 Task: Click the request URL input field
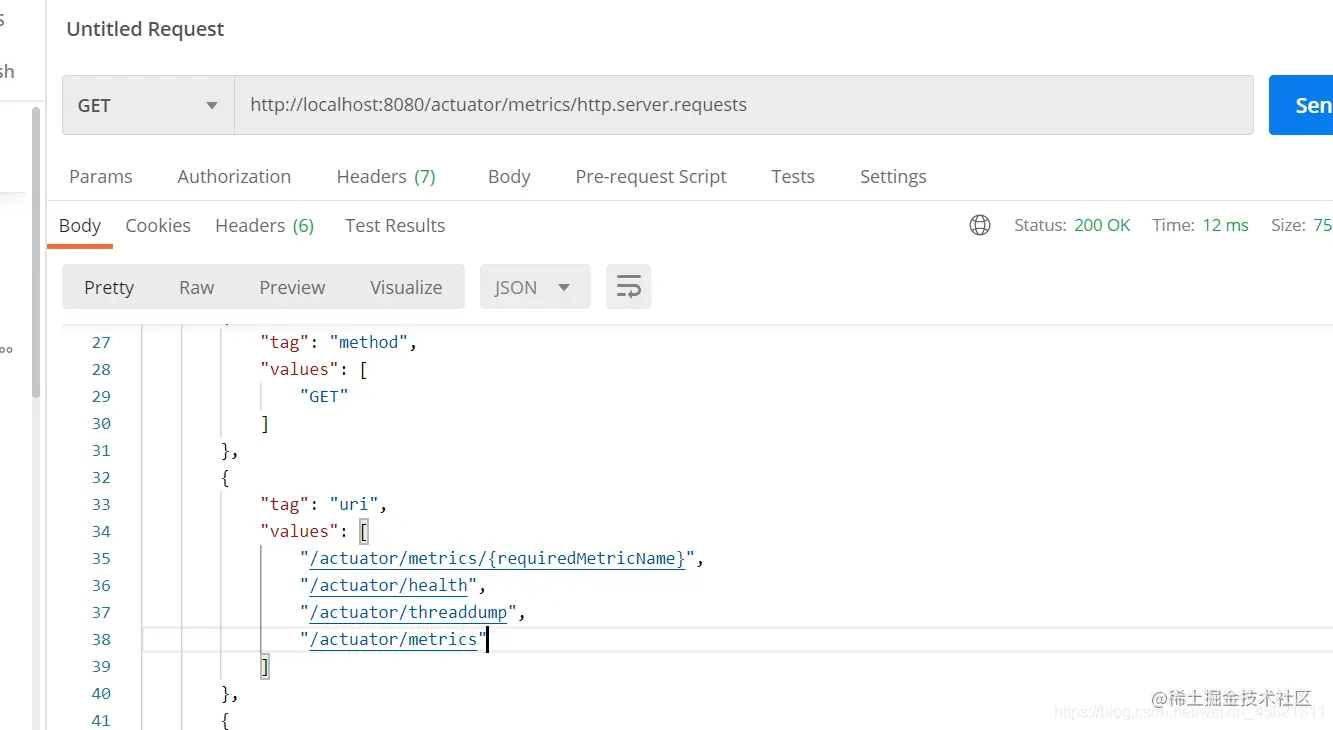pos(744,105)
